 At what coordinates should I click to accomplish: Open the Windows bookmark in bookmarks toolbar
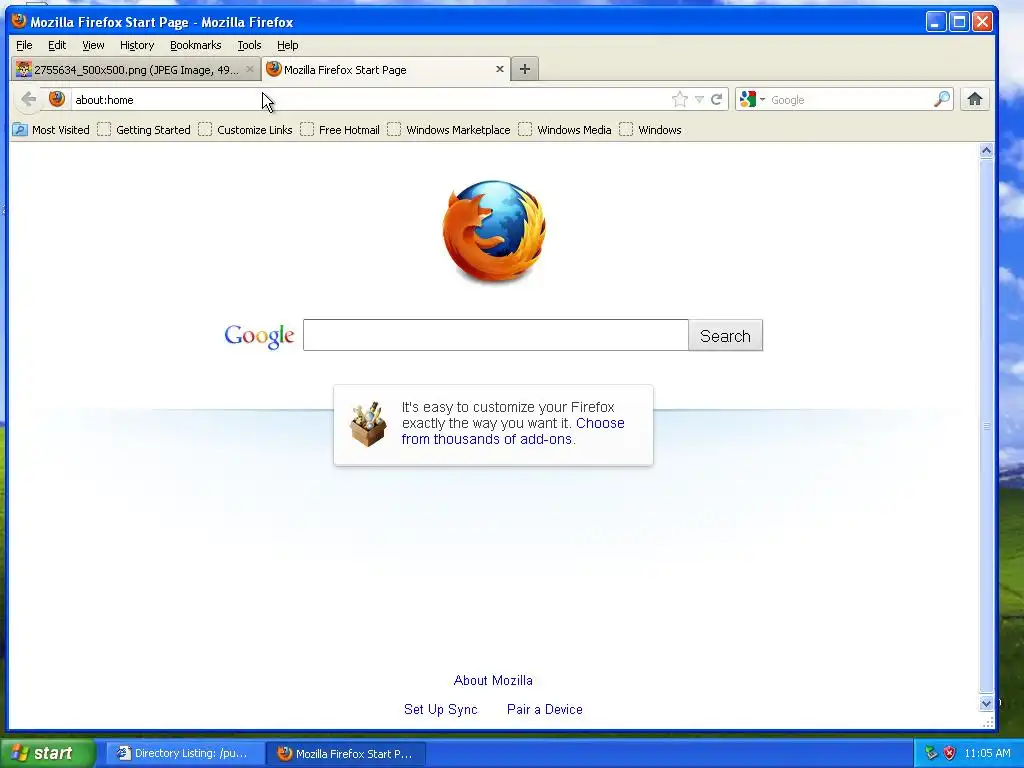point(650,130)
